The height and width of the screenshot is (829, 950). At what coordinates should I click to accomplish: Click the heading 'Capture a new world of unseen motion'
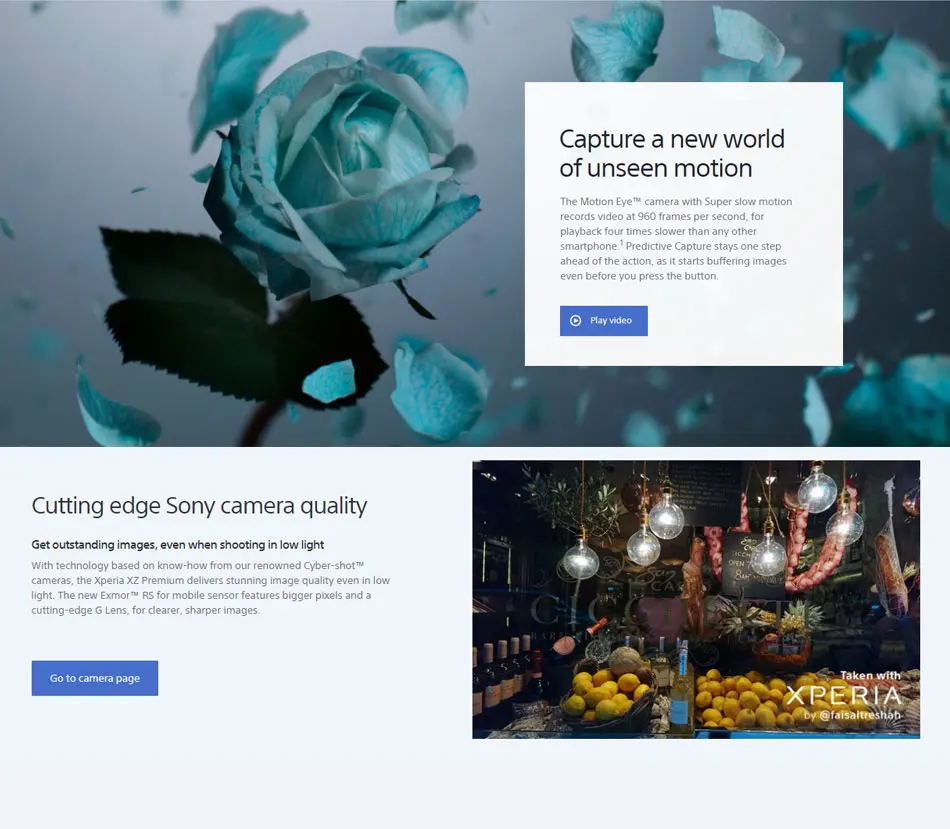672,153
